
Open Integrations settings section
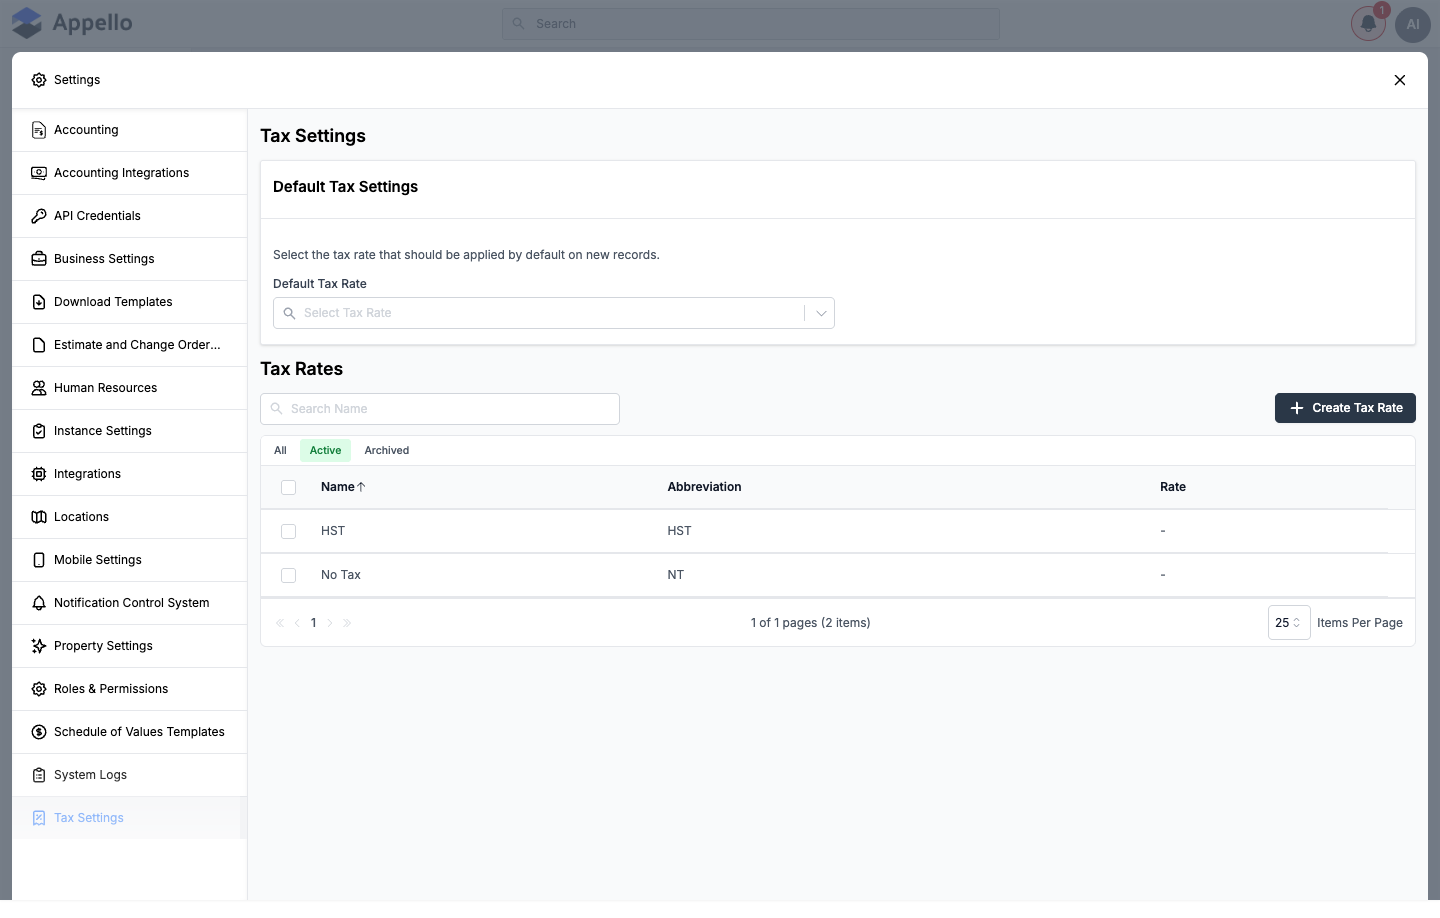click(129, 474)
